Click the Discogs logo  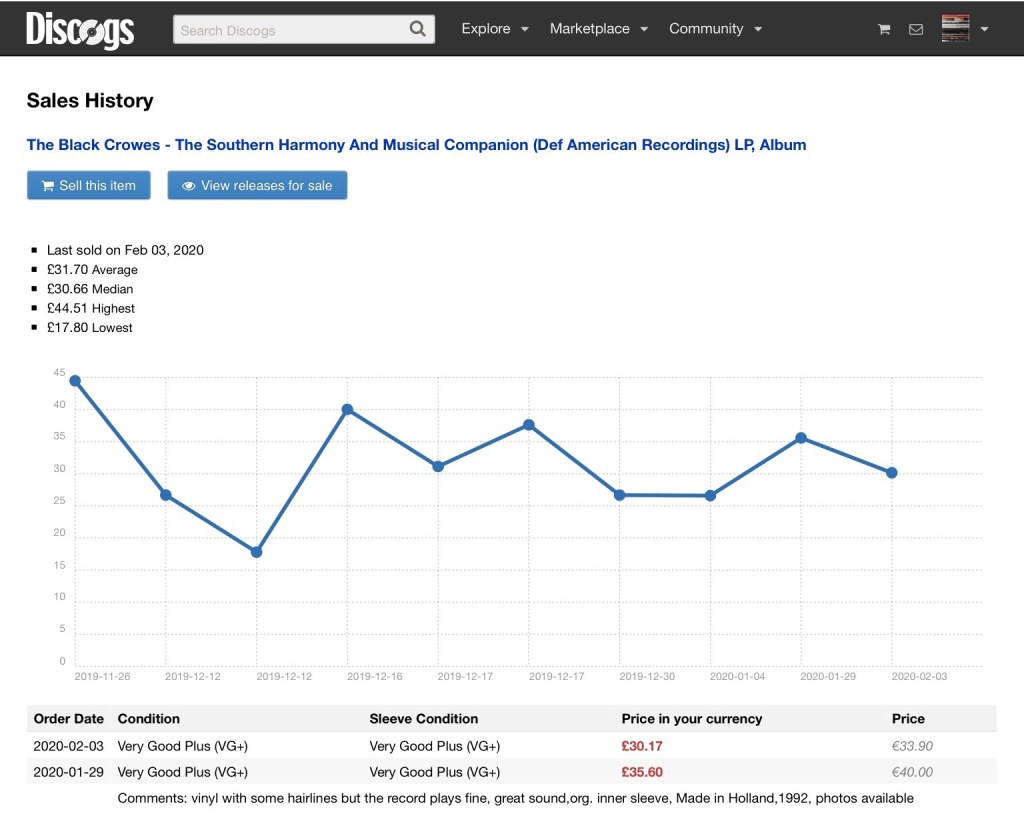coord(80,29)
